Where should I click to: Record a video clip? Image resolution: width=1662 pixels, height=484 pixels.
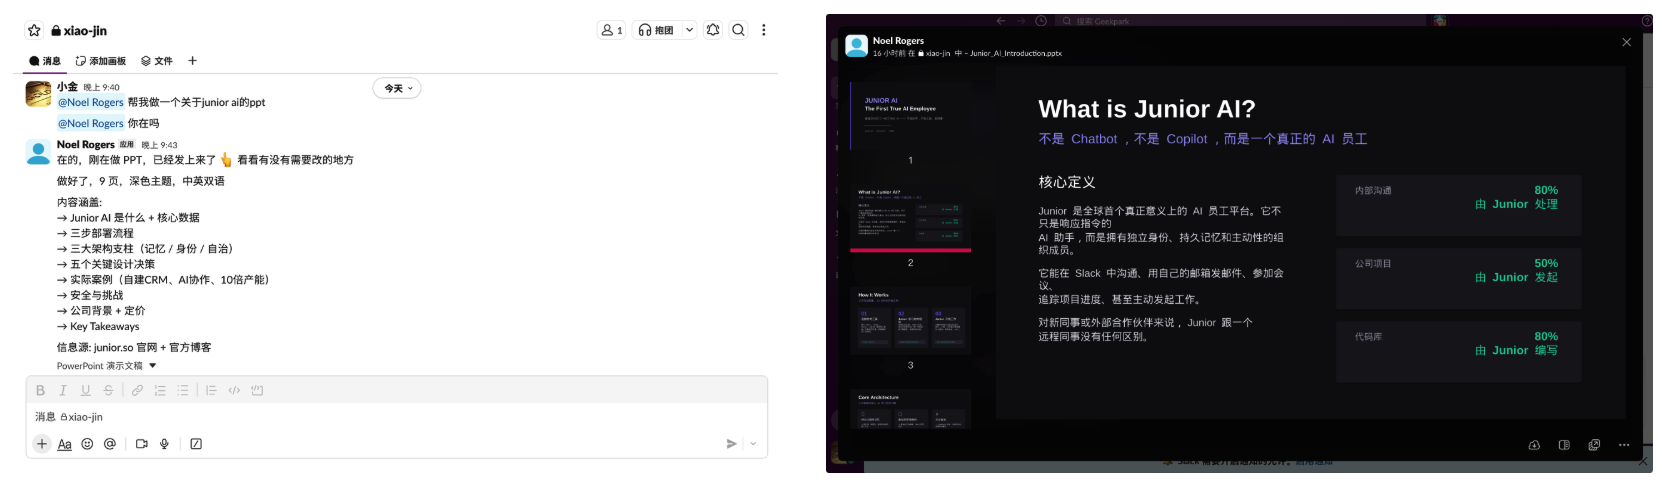141,444
